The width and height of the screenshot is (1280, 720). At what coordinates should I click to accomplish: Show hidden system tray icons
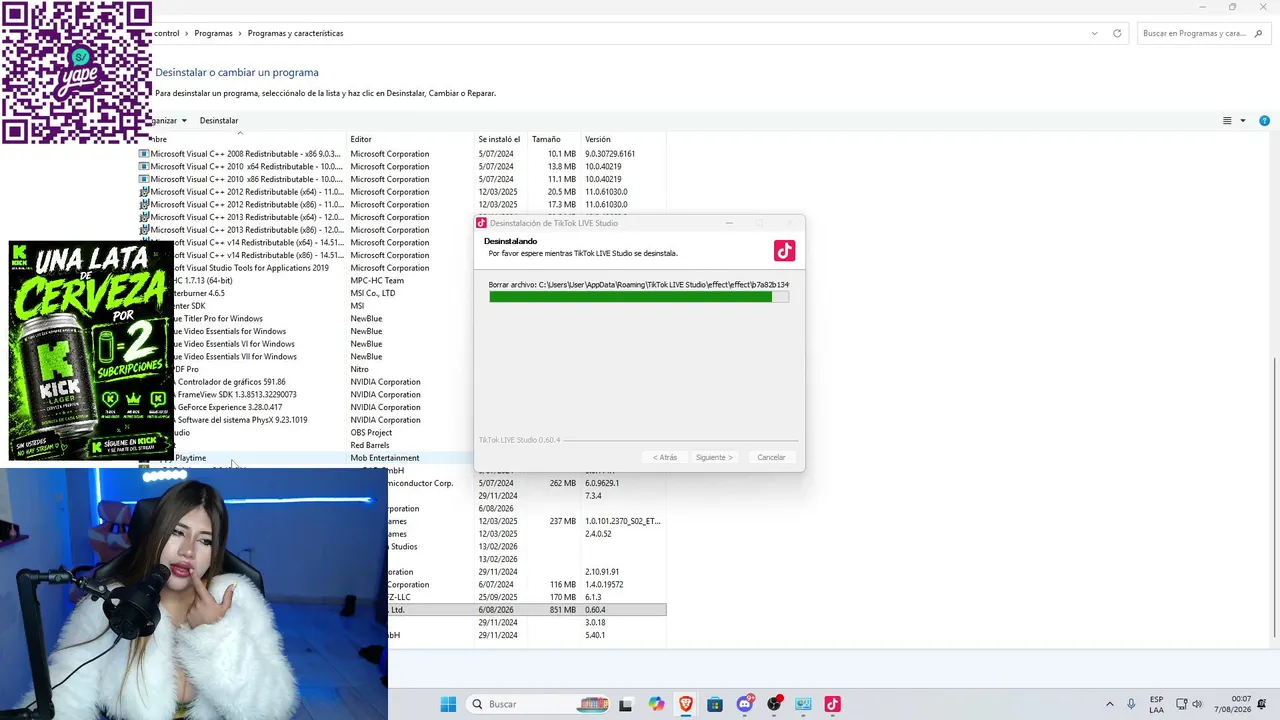point(1109,704)
